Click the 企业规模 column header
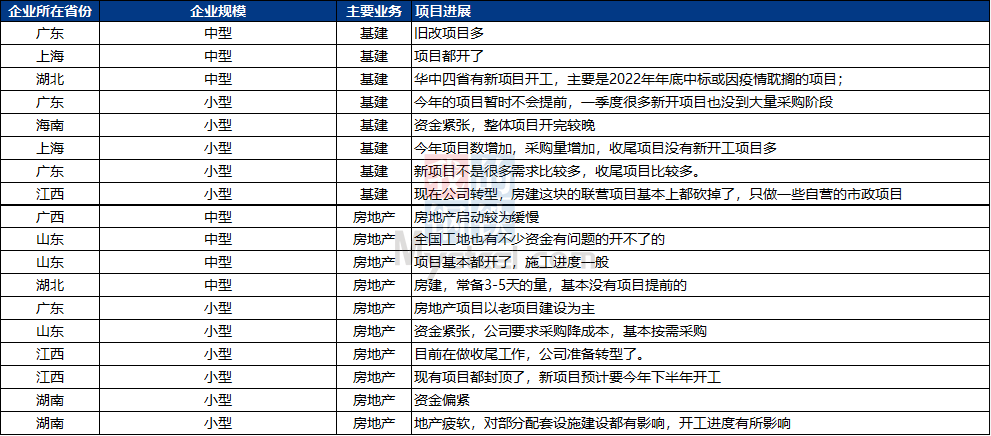This screenshot has height=436, width=991. click(218, 12)
